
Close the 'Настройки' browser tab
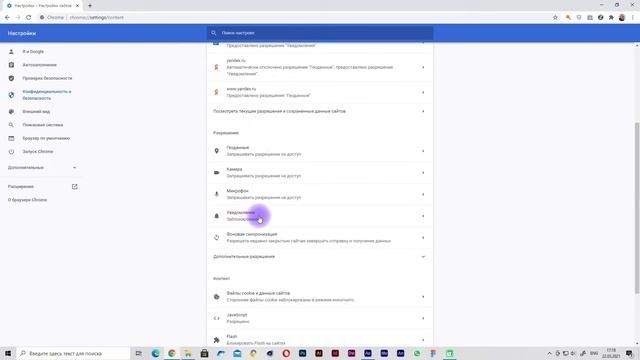point(77,6)
